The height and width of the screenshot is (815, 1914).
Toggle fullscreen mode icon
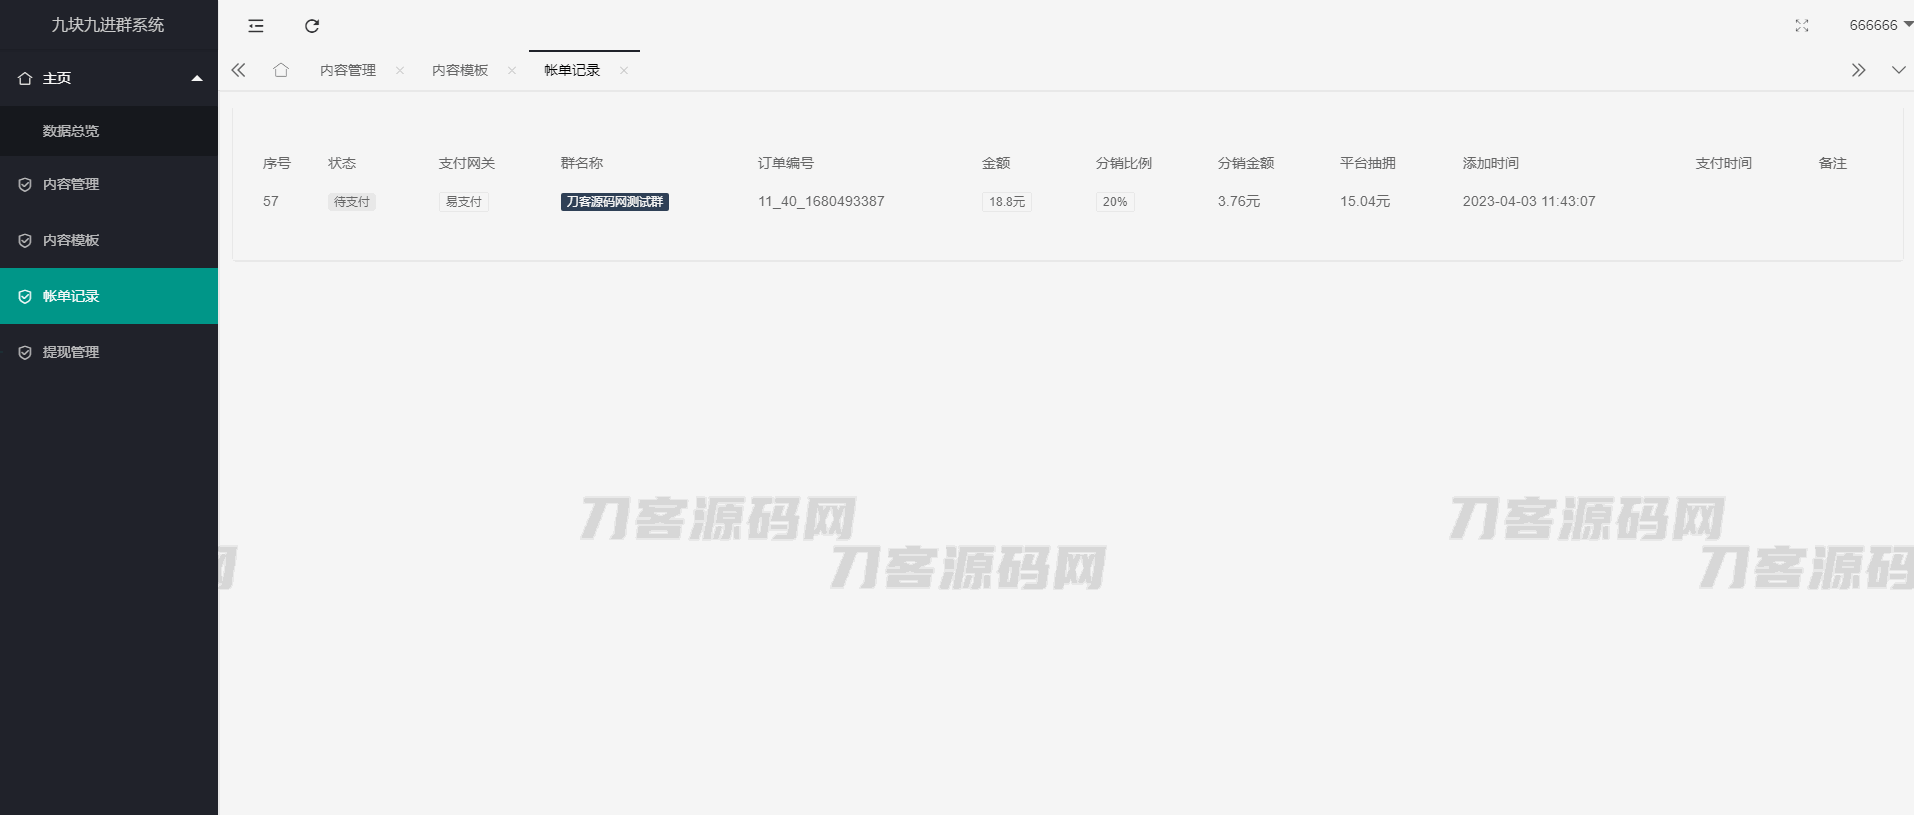point(1801,26)
